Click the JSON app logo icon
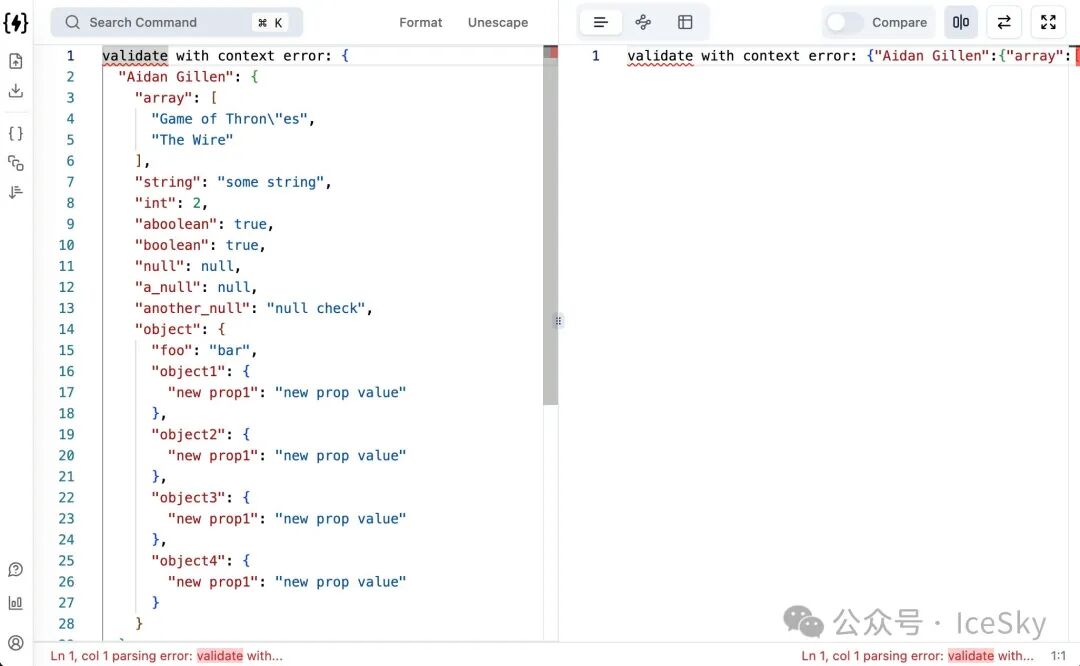 pos(16,22)
